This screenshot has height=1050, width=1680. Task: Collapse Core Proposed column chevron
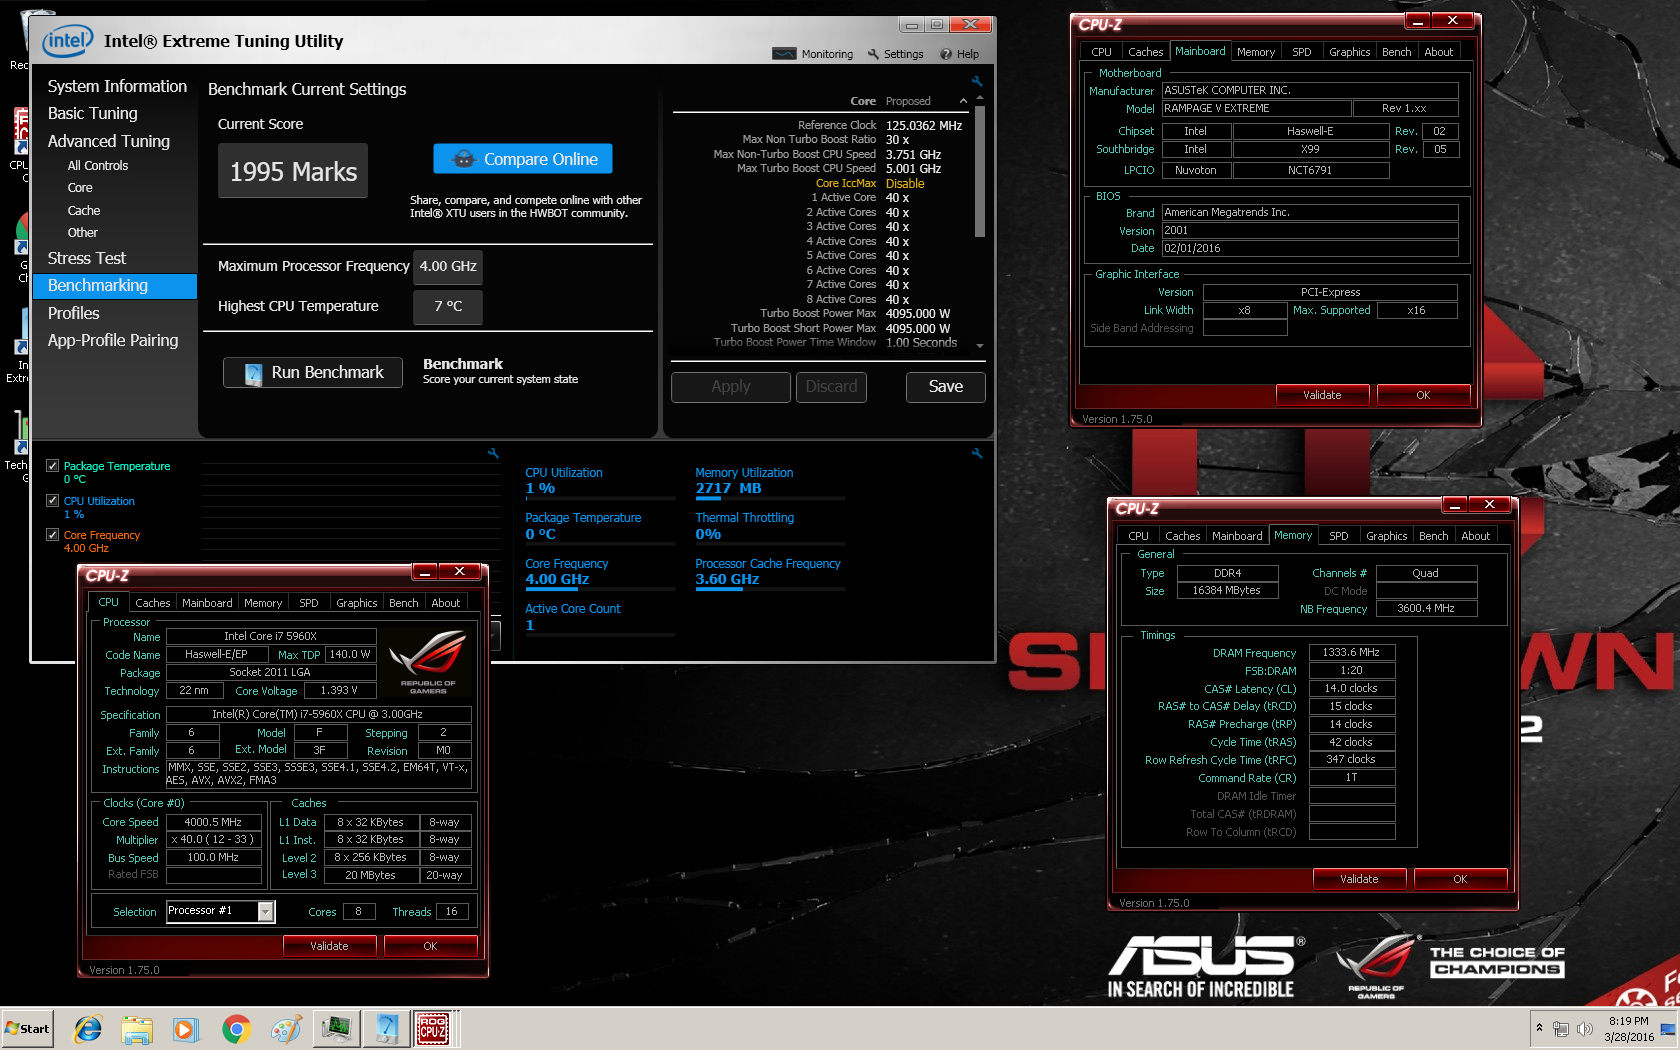coord(963,101)
